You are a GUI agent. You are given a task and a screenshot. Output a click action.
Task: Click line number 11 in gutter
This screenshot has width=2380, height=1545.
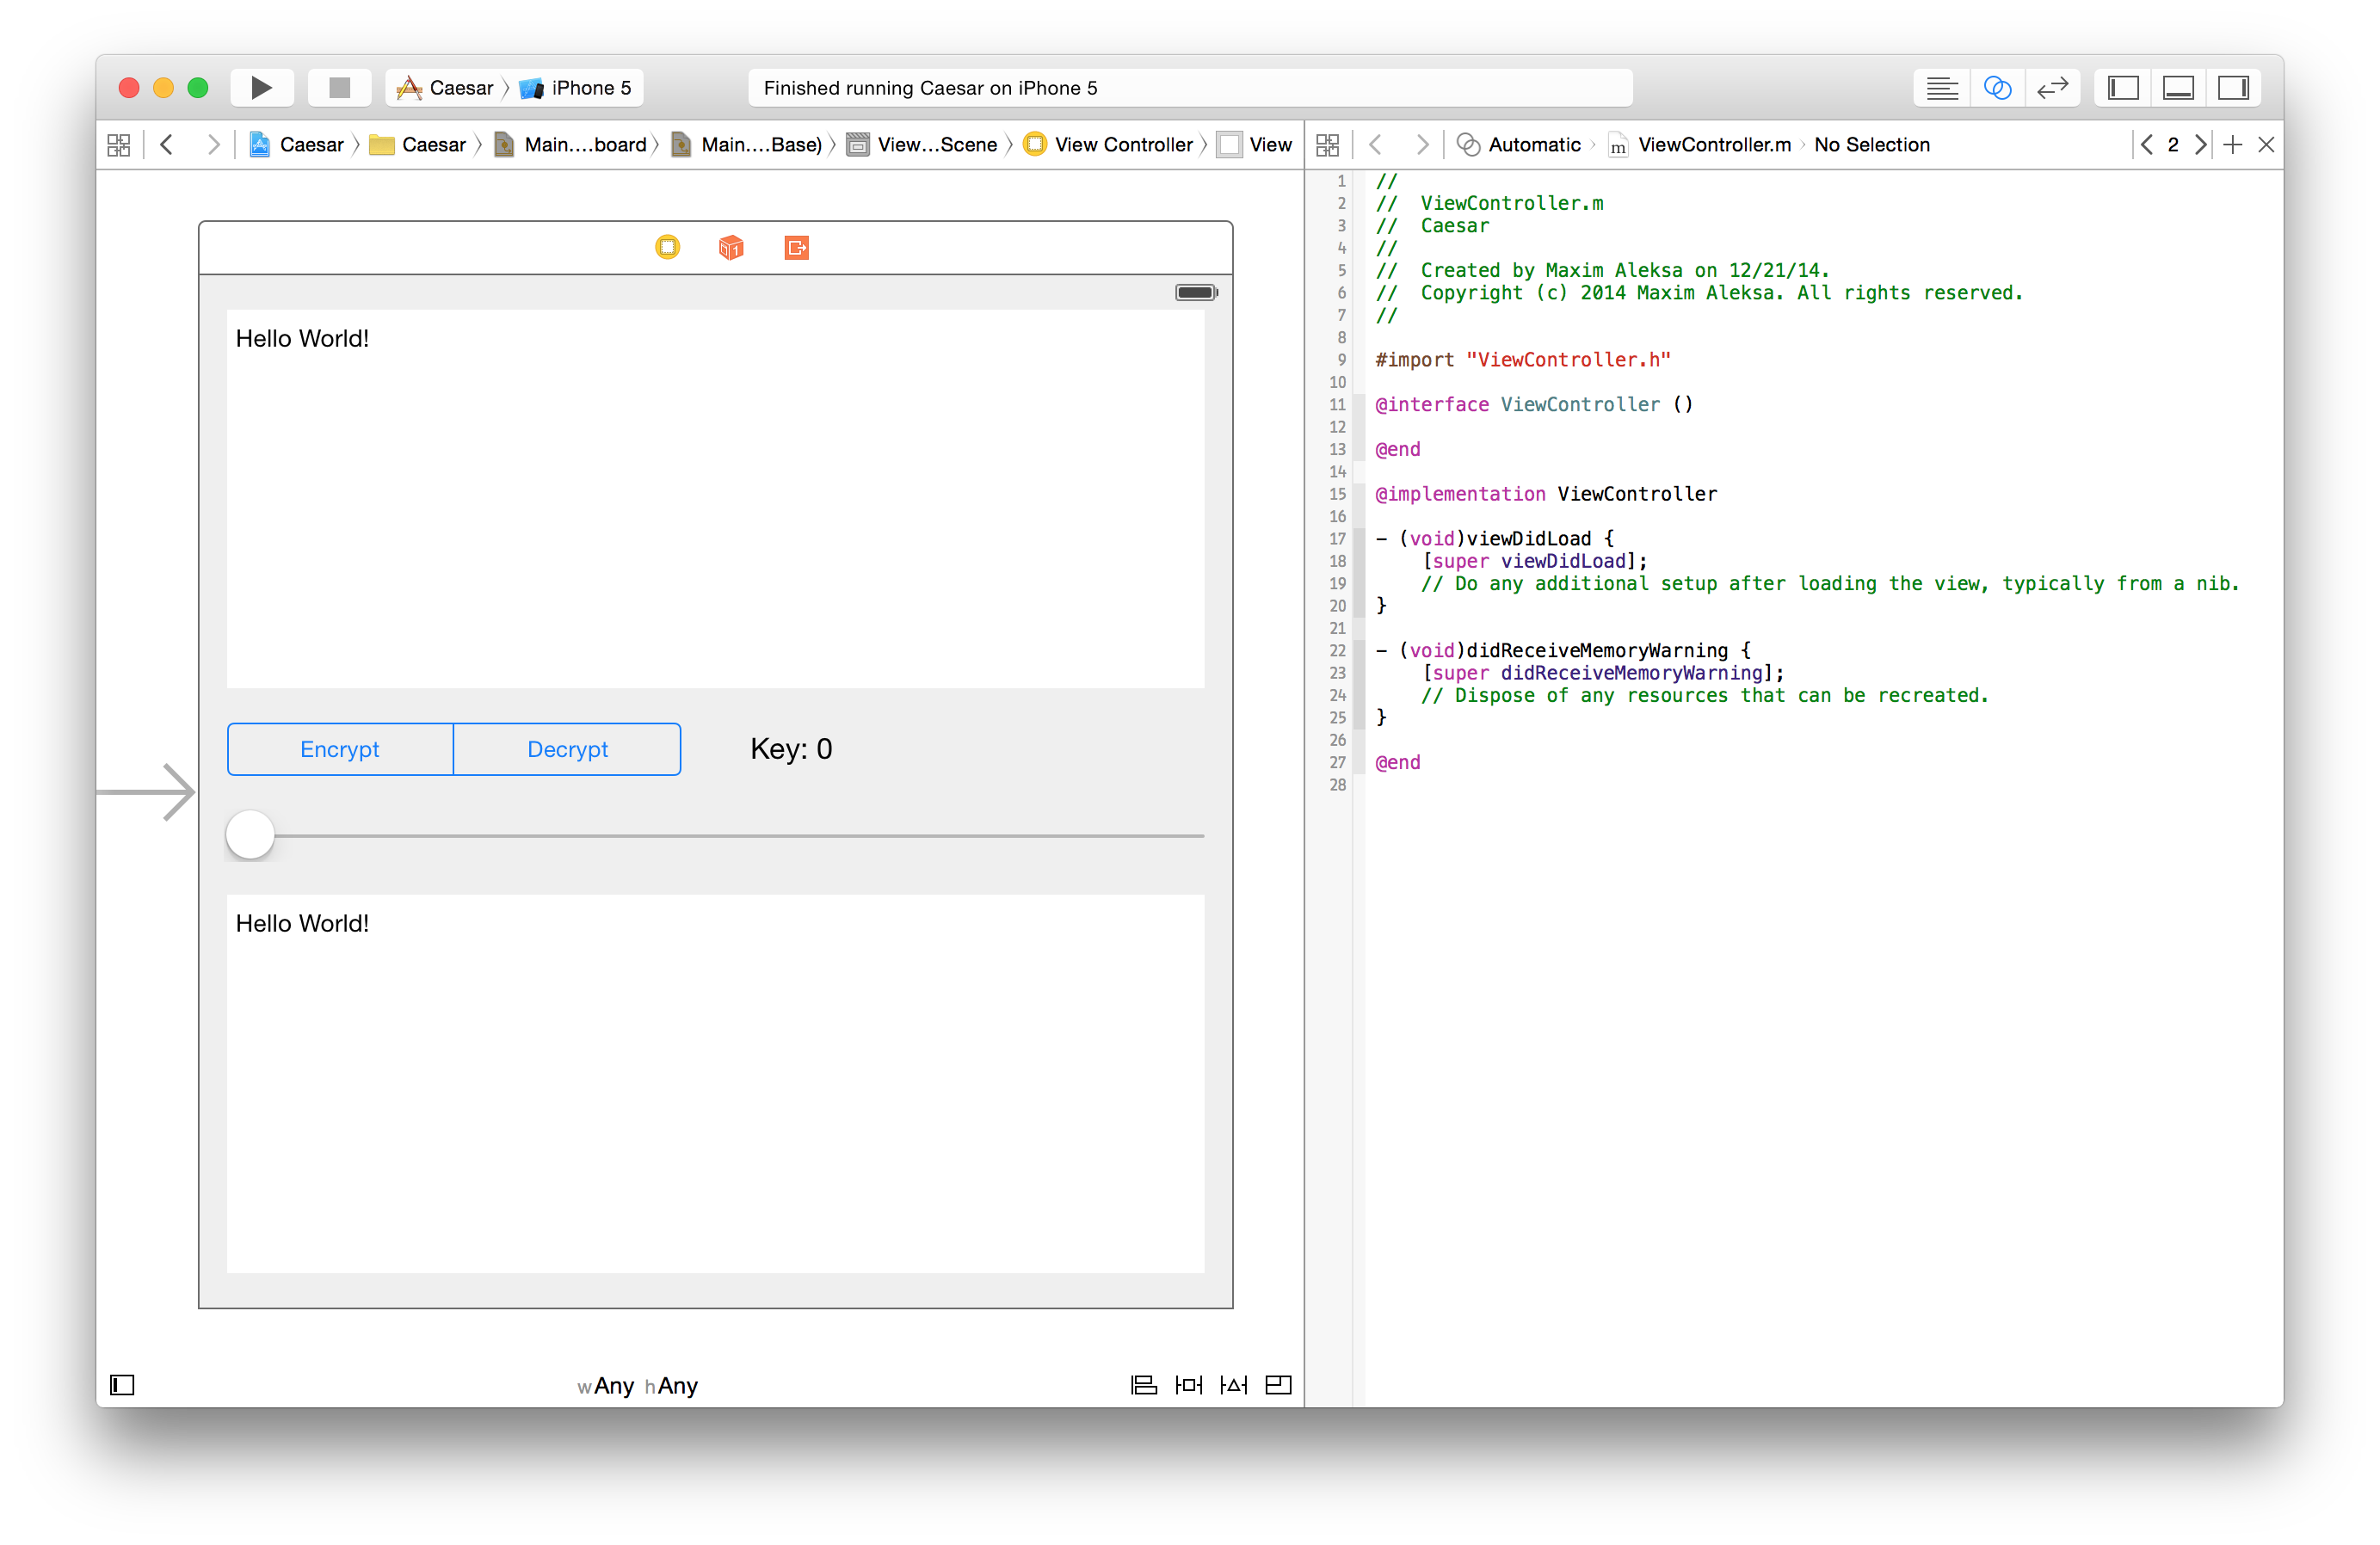[x=1337, y=405]
